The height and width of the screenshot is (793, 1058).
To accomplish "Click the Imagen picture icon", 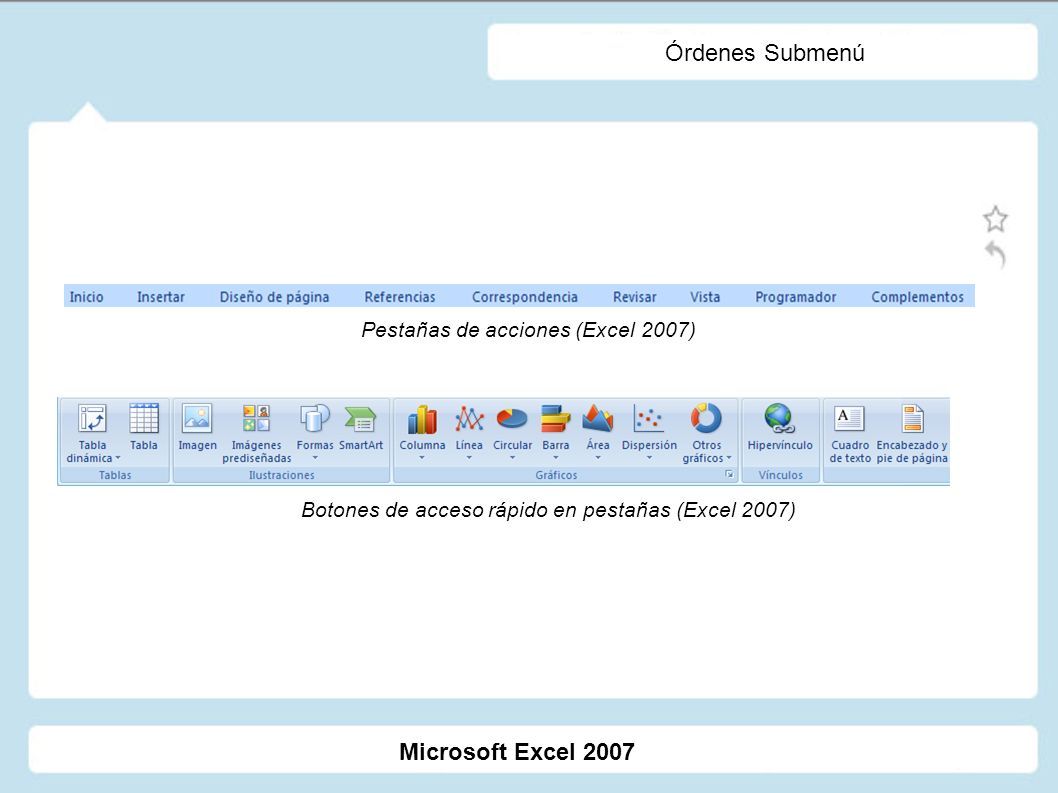I will pyautogui.click(x=197, y=418).
